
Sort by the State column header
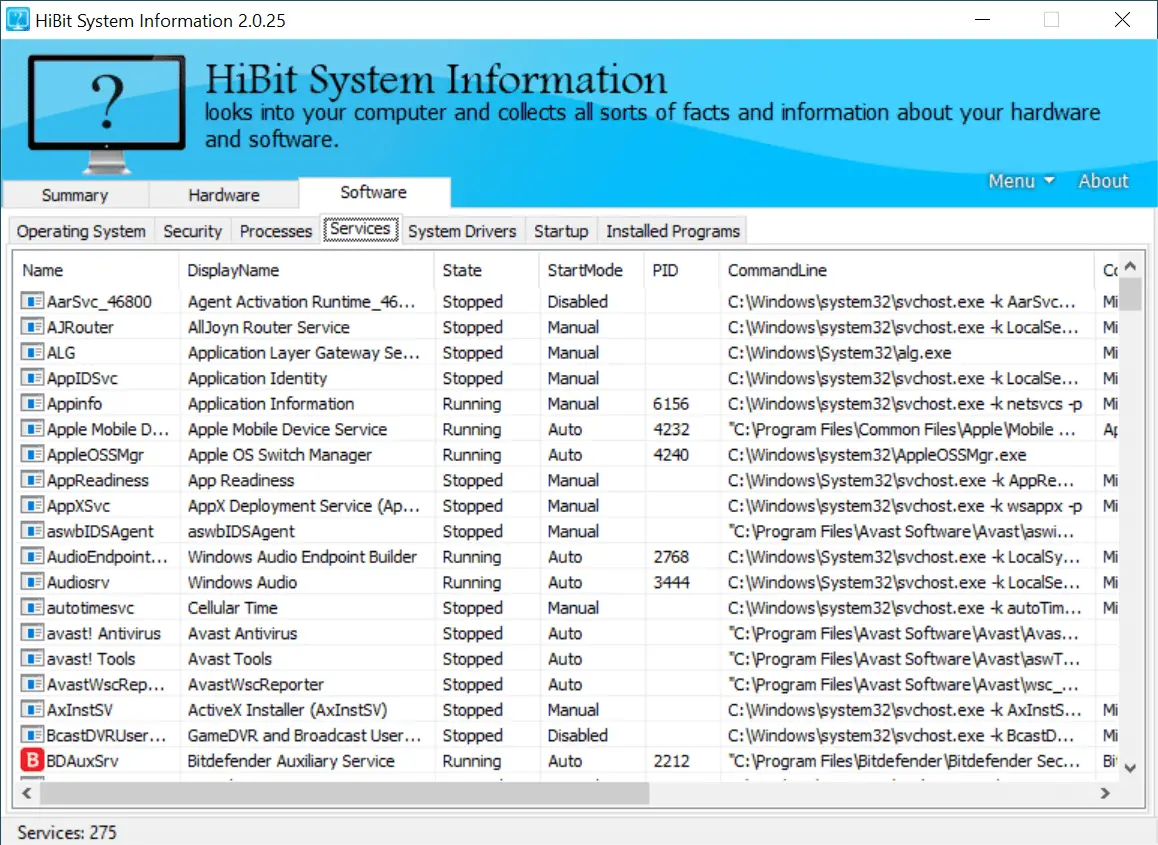(487, 270)
